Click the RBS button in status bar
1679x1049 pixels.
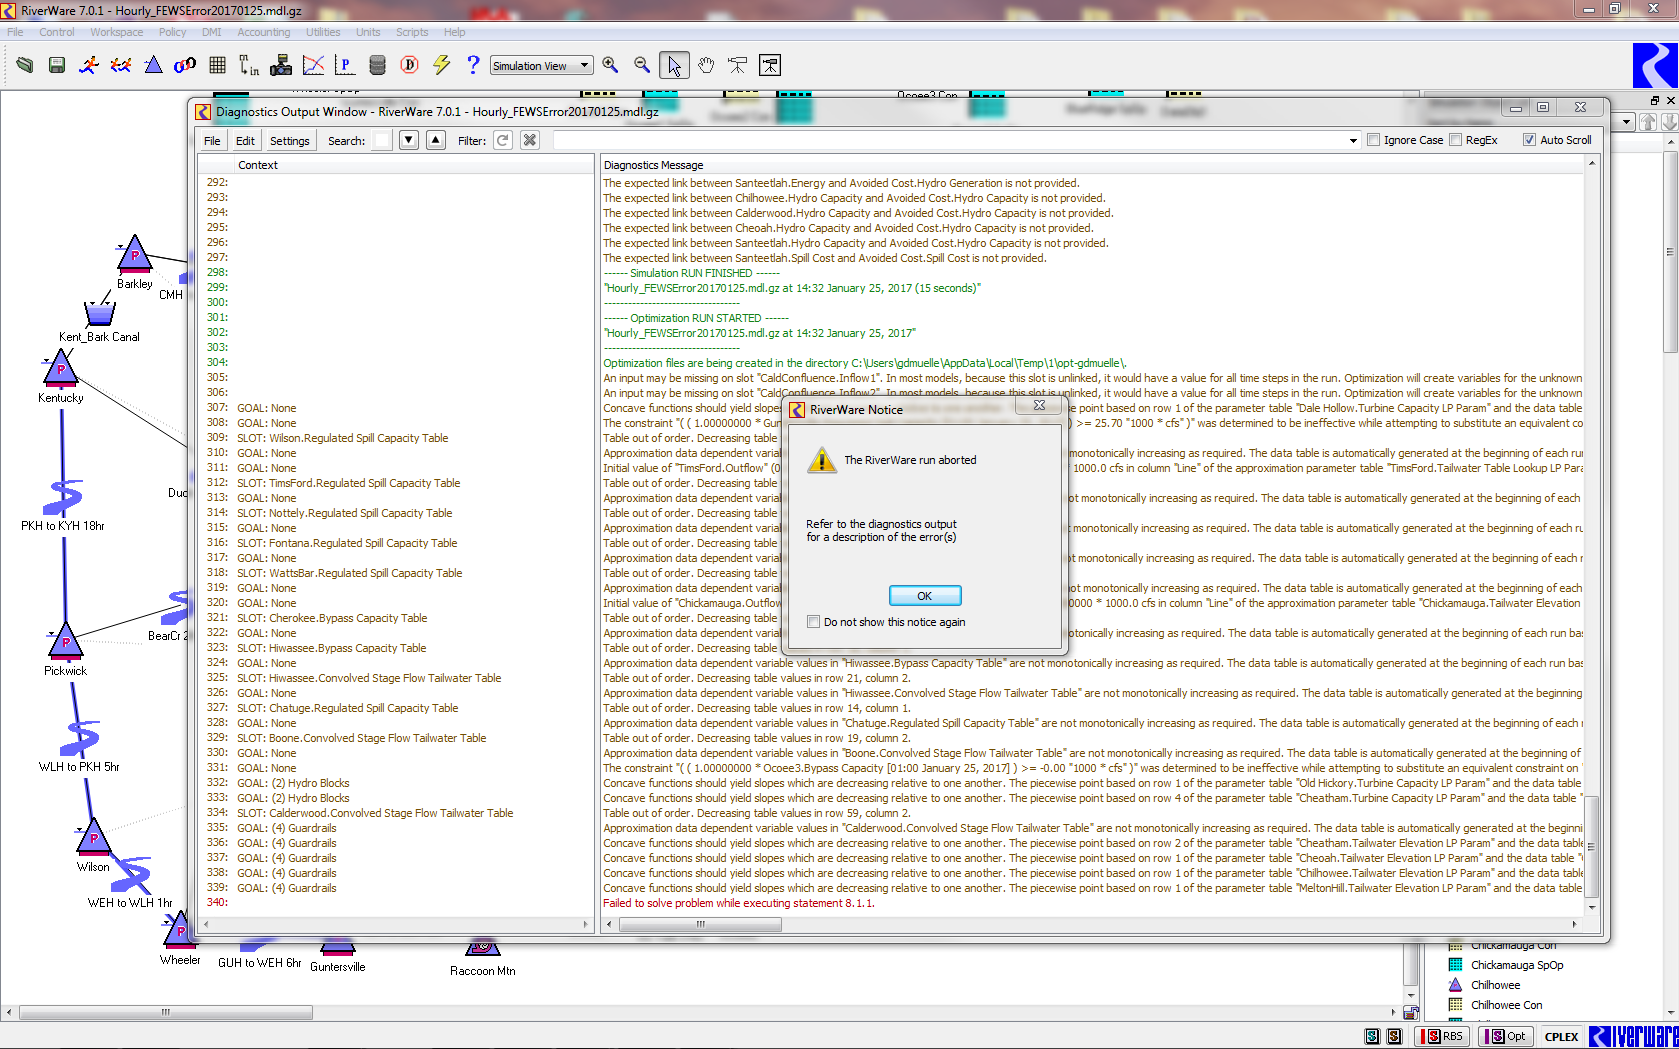coord(1442,1036)
